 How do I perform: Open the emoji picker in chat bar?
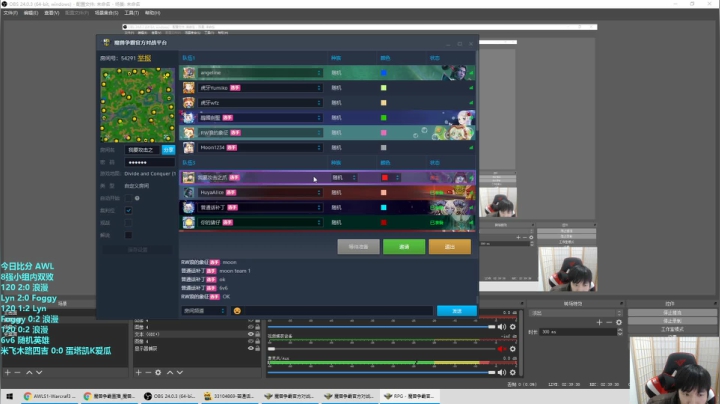click(x=237, y=311)
